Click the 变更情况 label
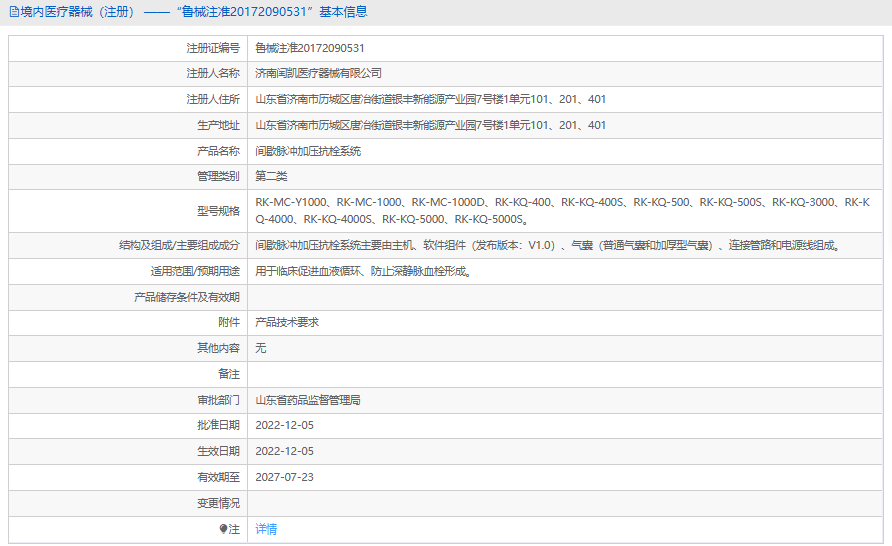Image resolution: width=892 pixels, height=546 pixels. 218,503
